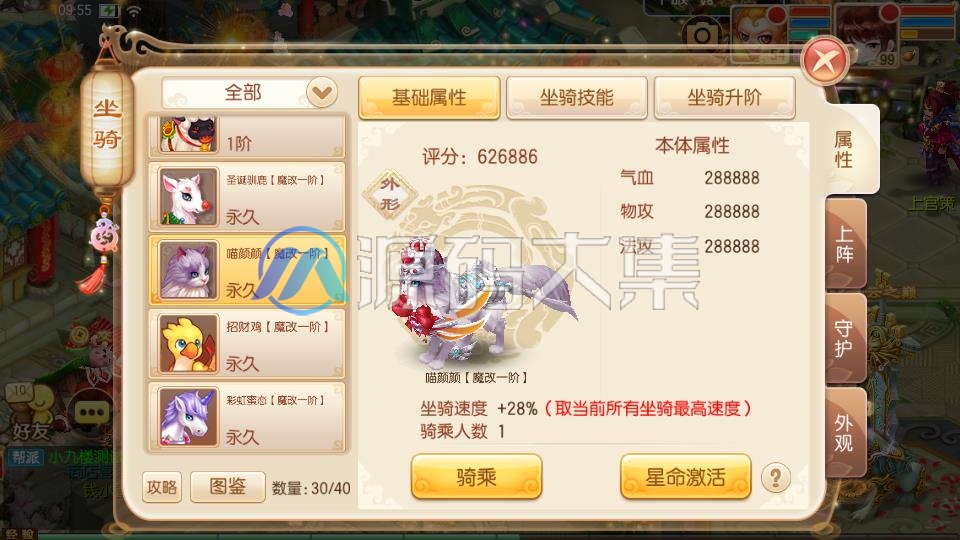Open the 图鉴 catalog button
Image resolution: width=960 pixels, height=540 pixels.
228,487
